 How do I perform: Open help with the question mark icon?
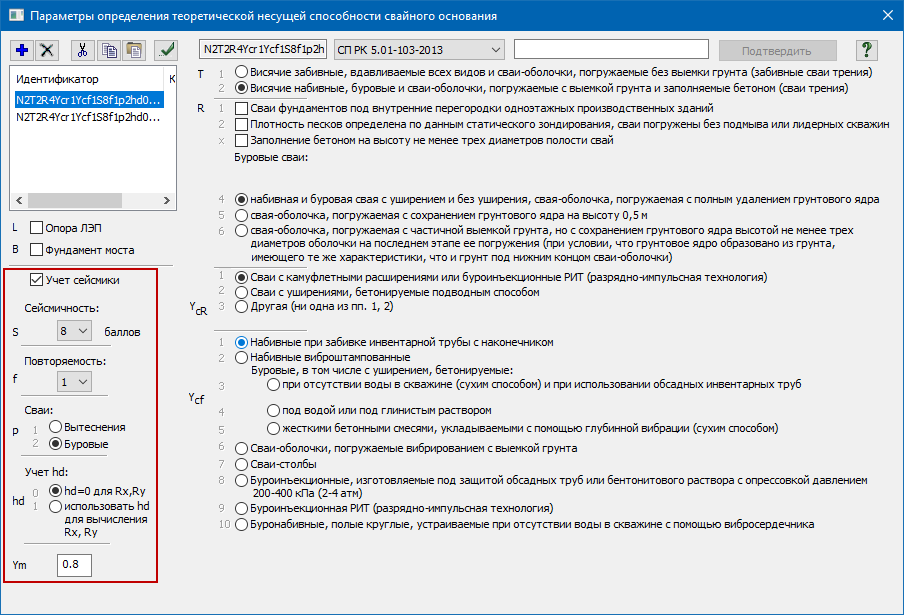867,50
